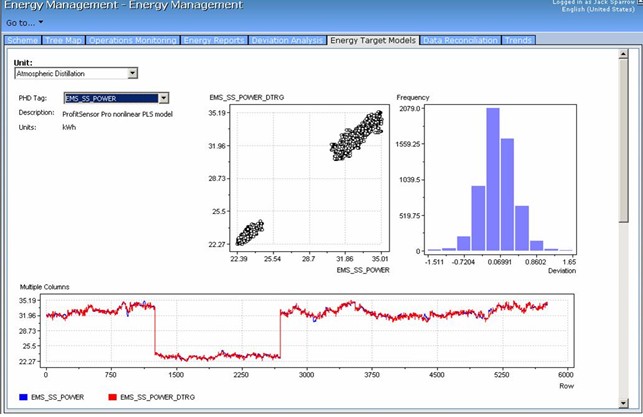Viewport: 643px width, 417px height.
Task: Click the scroll up arrow
Action: point(623,54)
